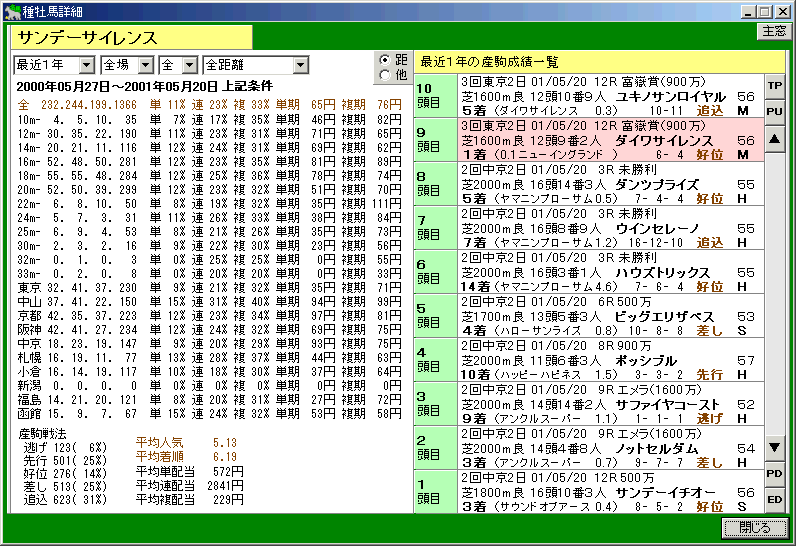Open the 最近1年 period dropdown
This screenshot has height=546, width=796.
click(x=54, y=65)
